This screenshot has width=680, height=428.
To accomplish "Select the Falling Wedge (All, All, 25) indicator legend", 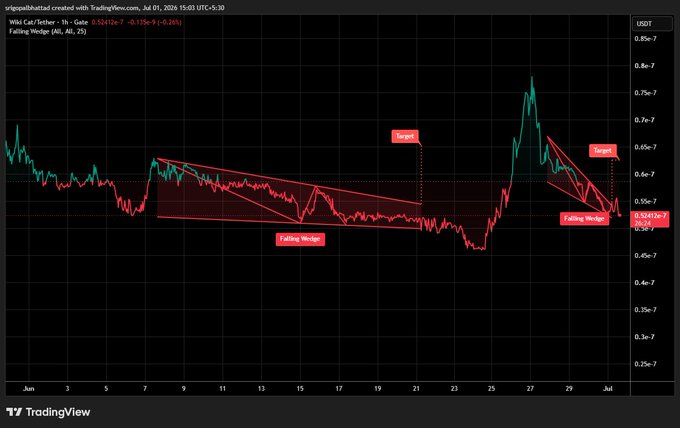I will (x=48, y=31).
